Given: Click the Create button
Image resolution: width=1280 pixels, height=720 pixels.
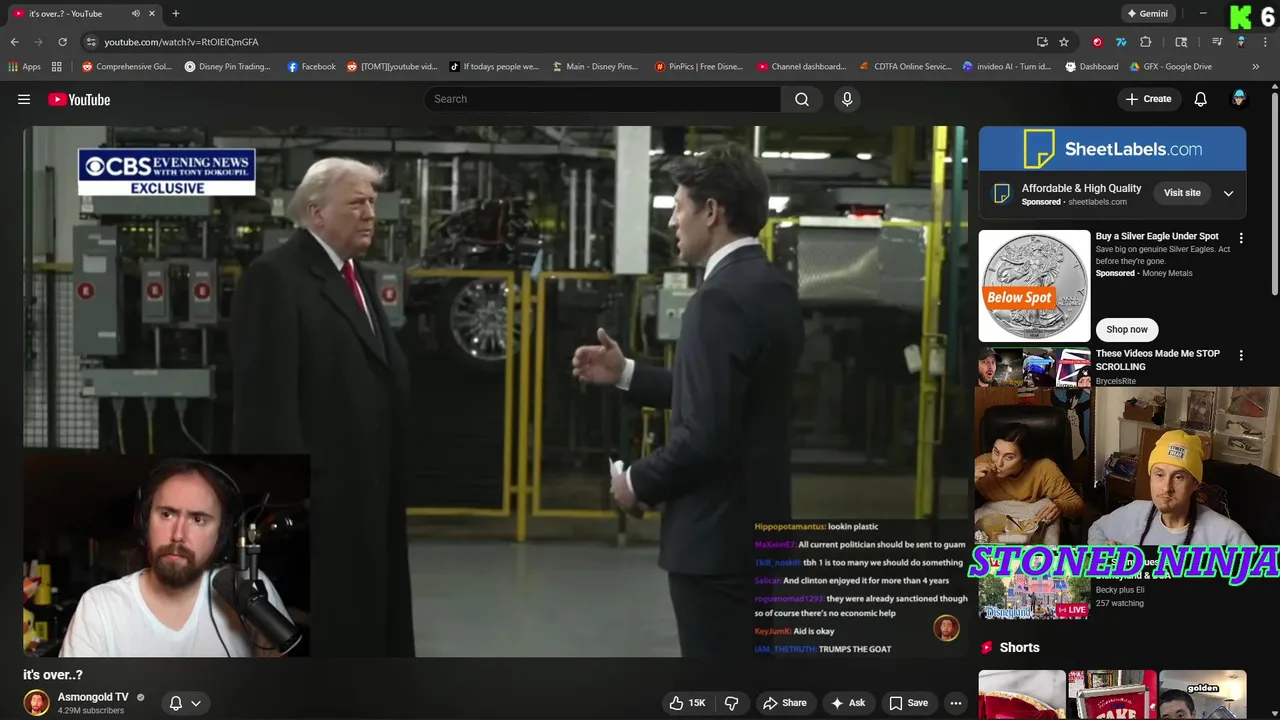Looking at the screenshot, I should click(1148, 99).
